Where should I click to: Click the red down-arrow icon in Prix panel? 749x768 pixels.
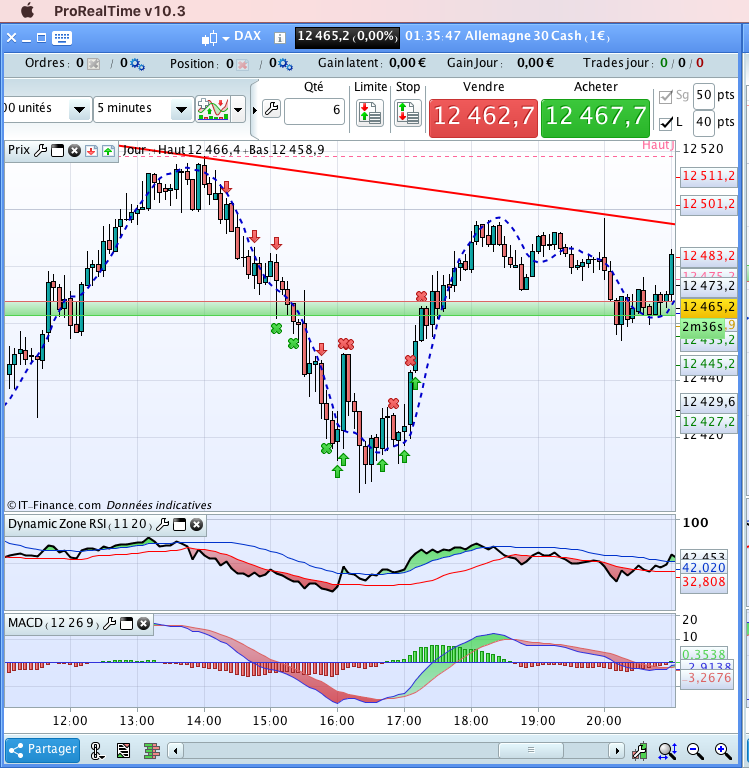click(x=91, y=151)
